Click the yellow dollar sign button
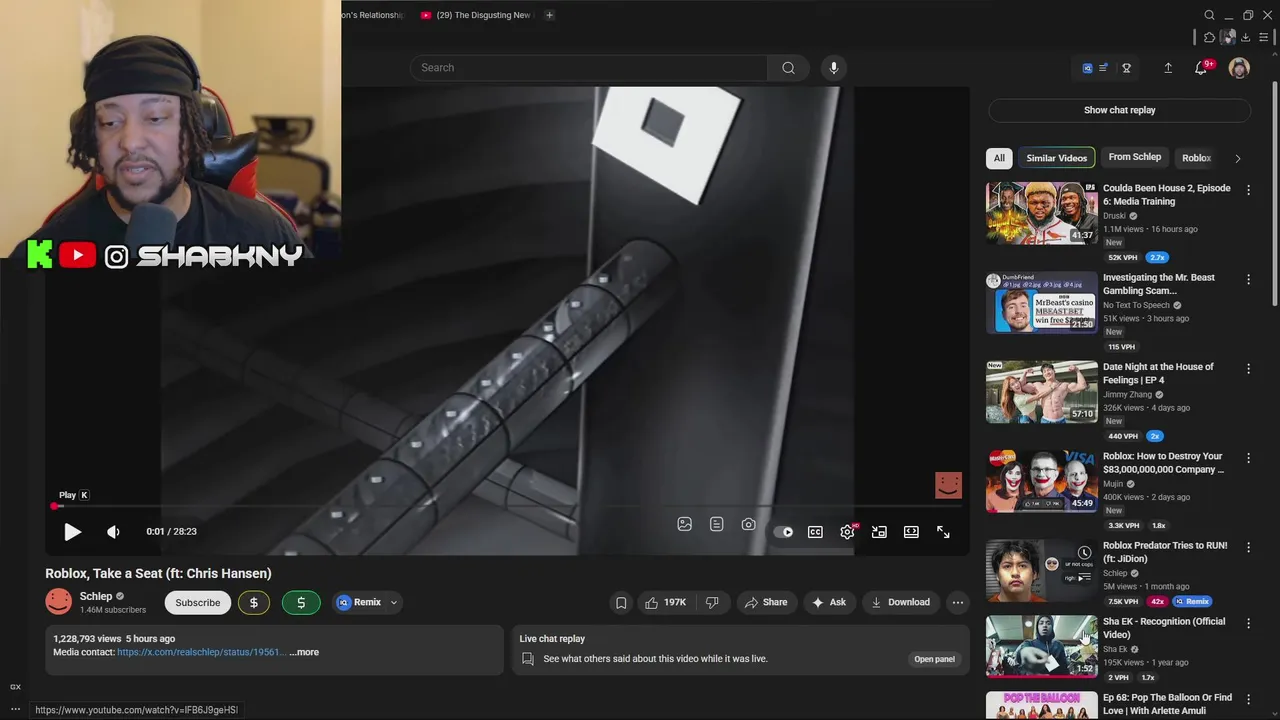 (x=254, y=602)
